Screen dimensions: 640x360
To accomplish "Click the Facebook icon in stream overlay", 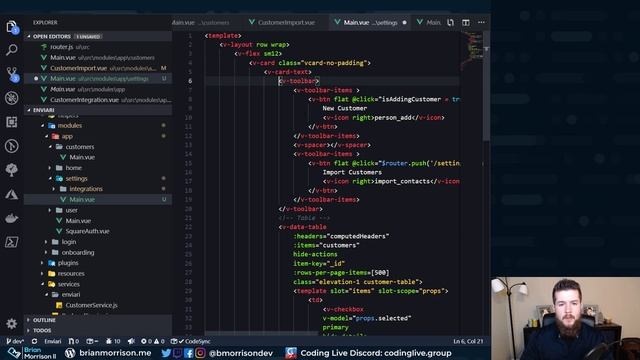I will 189,353.
